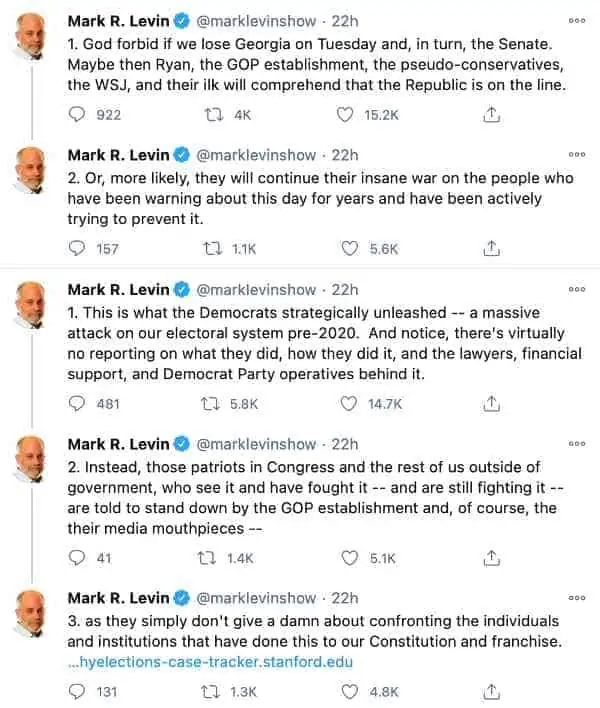Screen dimensions: 600x708
Task: Share the tweet with 4.8K likes
Action: (491, 692)
